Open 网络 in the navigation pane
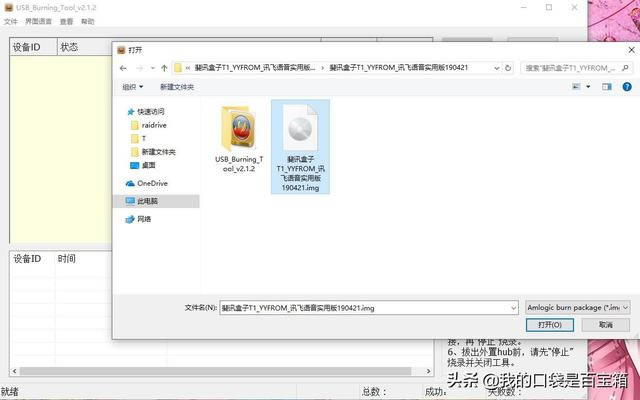Screen dimensions: 640x400 (x=144, y=219)
